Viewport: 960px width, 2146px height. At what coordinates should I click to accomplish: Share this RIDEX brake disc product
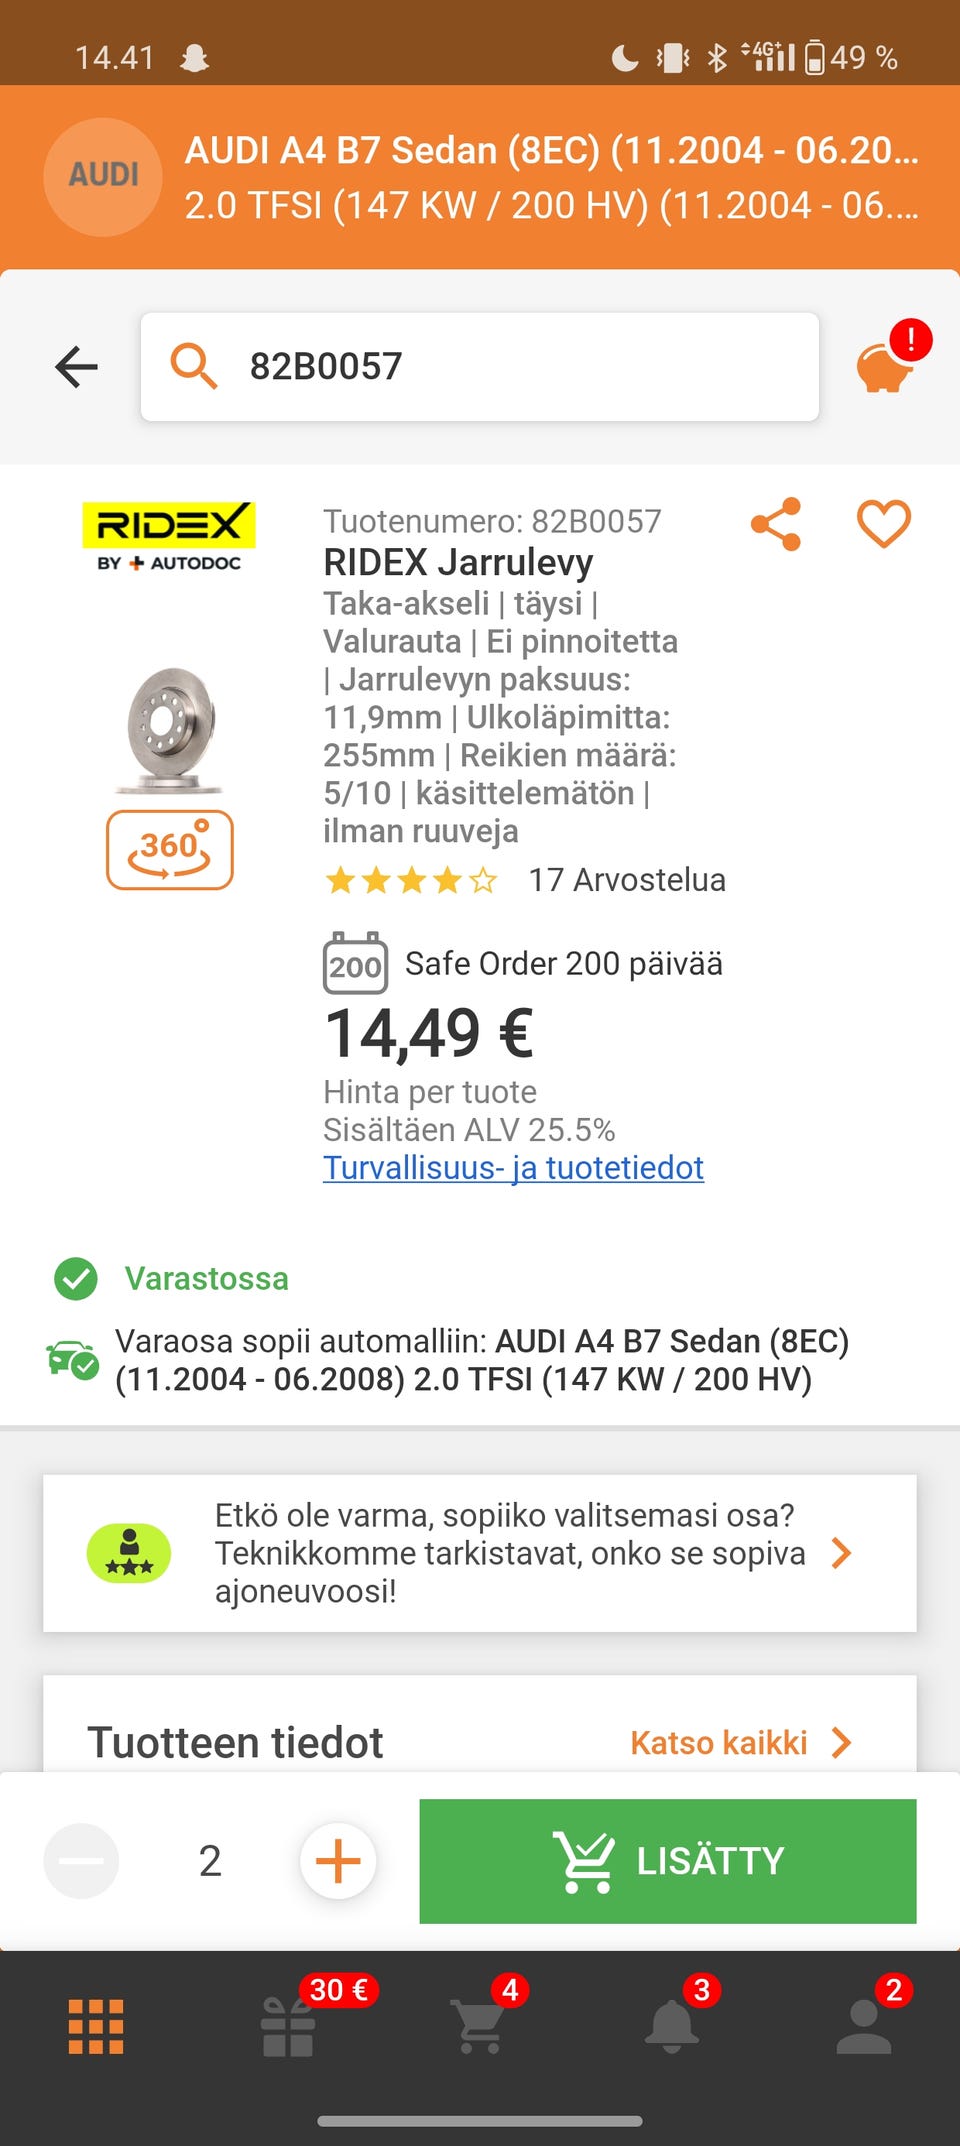pos(776,524)
